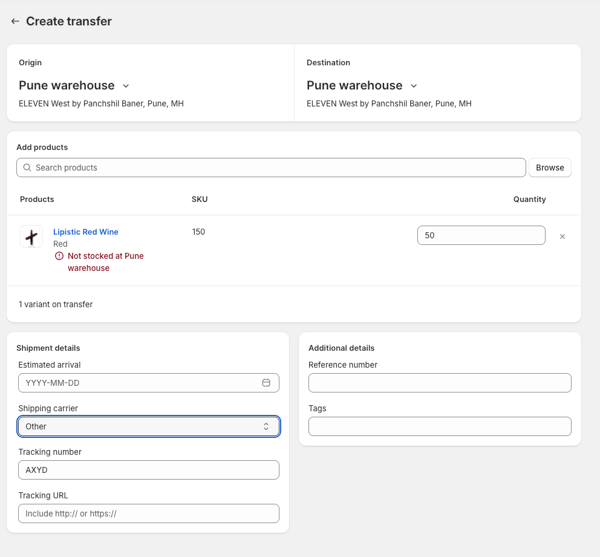Open the Origin Pune warehouse dropdown

click(x=74, y=85)
